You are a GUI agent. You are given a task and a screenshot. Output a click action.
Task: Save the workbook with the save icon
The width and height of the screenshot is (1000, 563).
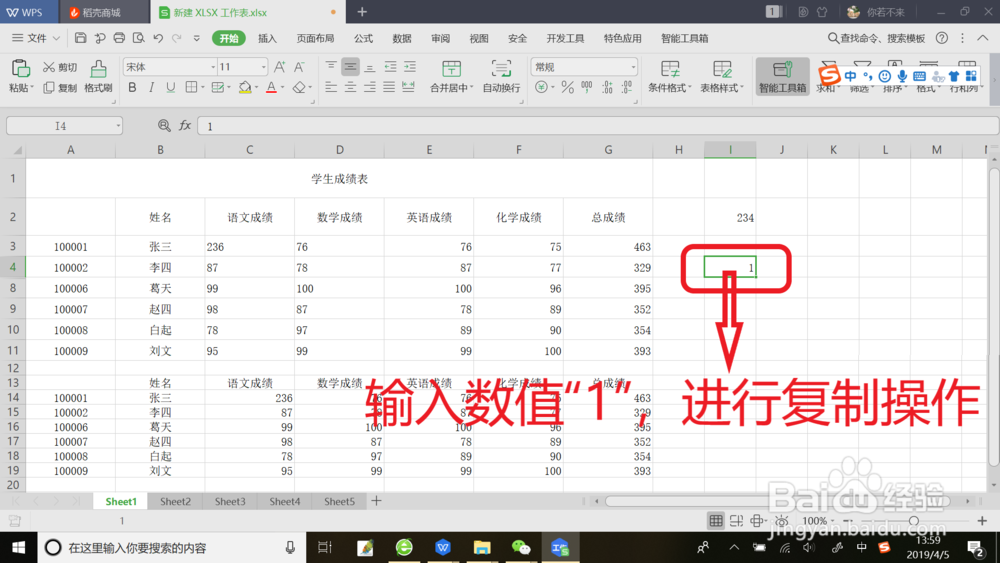pyautogui.click(x=80, y=38)
